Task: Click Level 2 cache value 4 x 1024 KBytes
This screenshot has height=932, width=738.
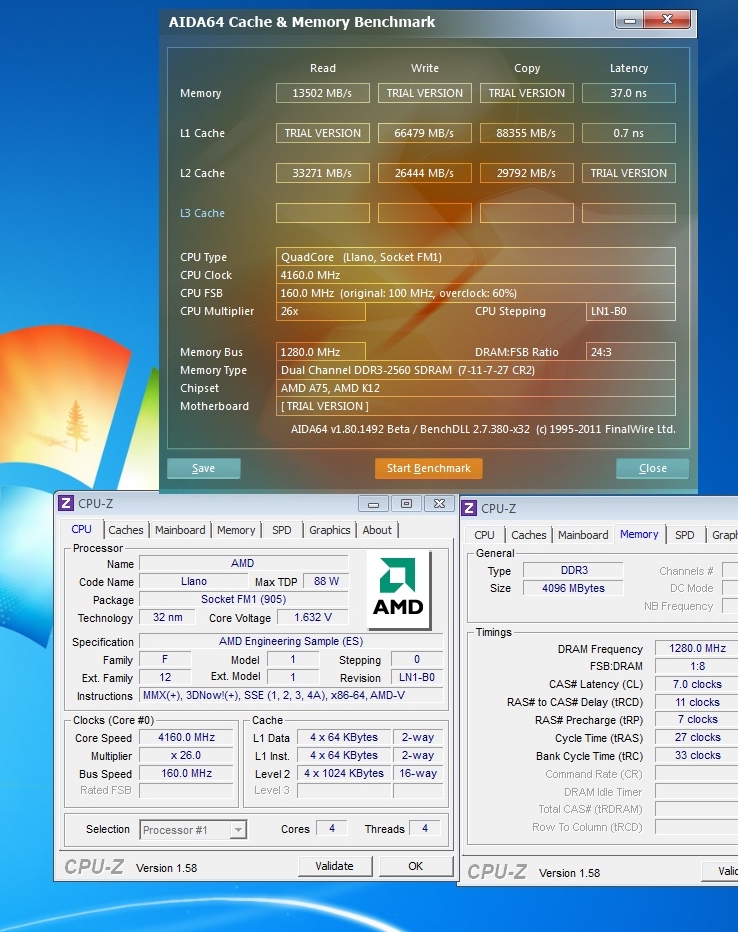Action: [x=344, y=773]
